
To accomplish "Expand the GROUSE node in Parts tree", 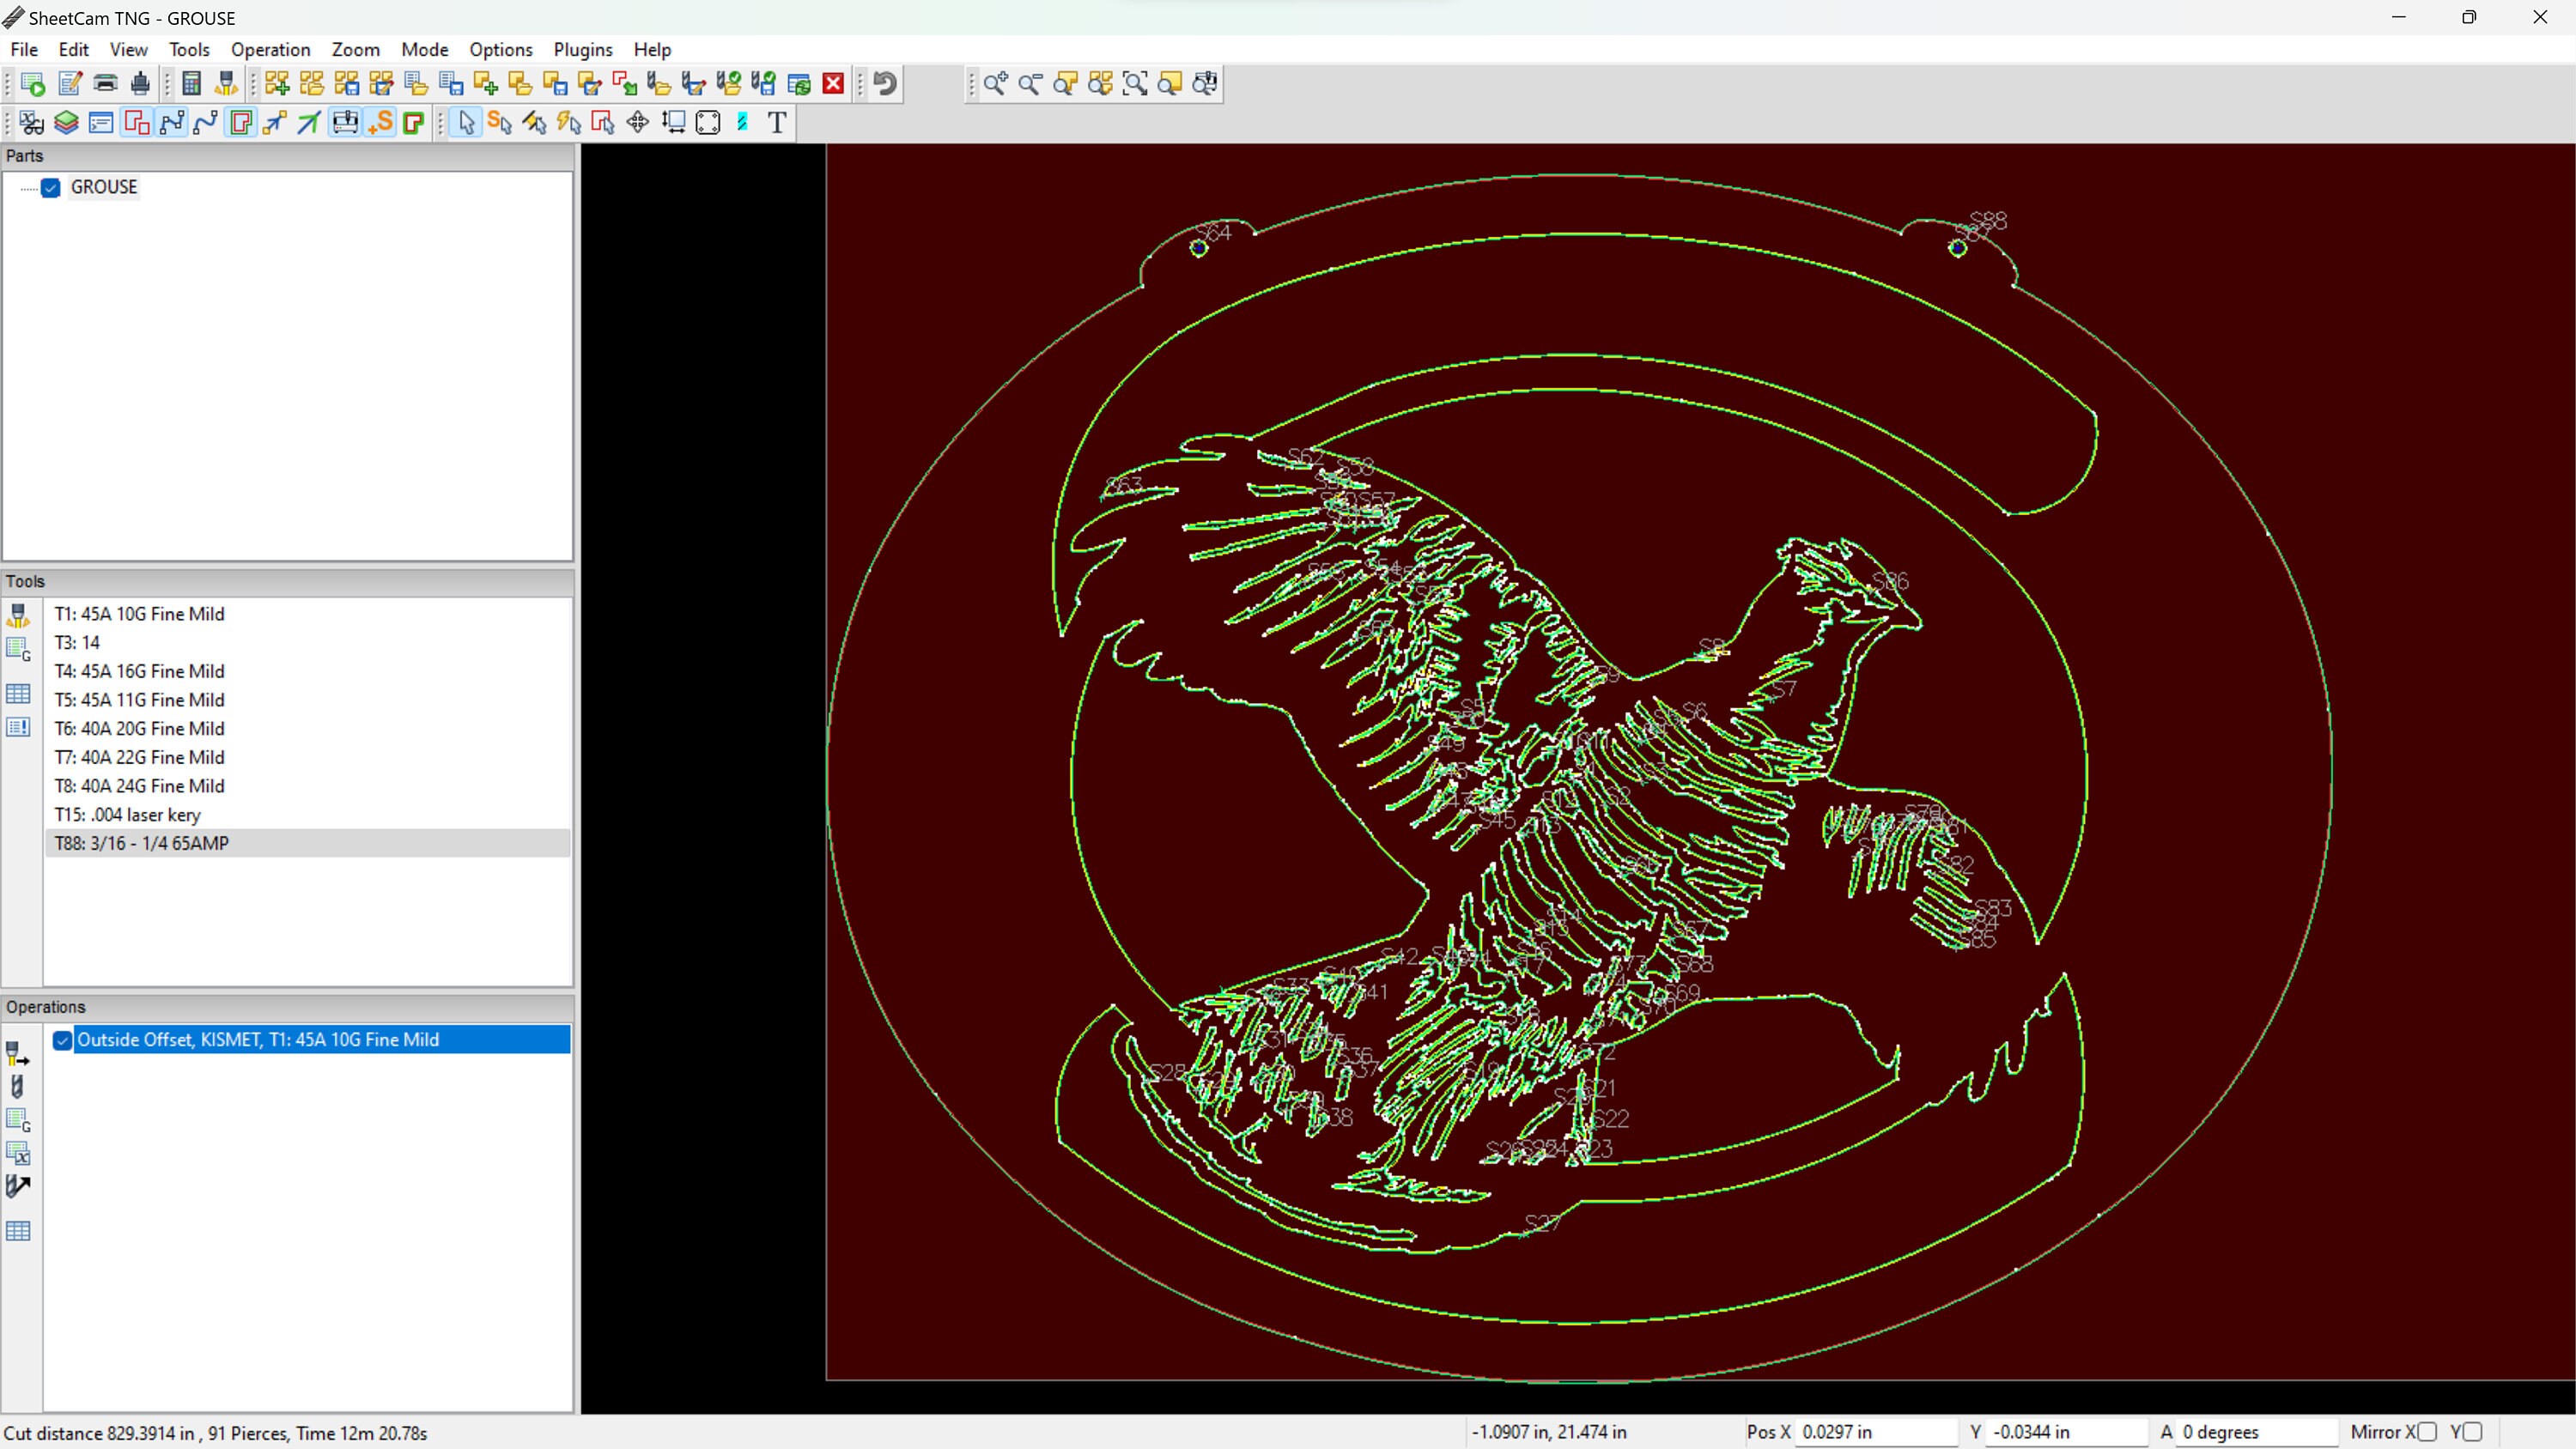I will point(27,188).
